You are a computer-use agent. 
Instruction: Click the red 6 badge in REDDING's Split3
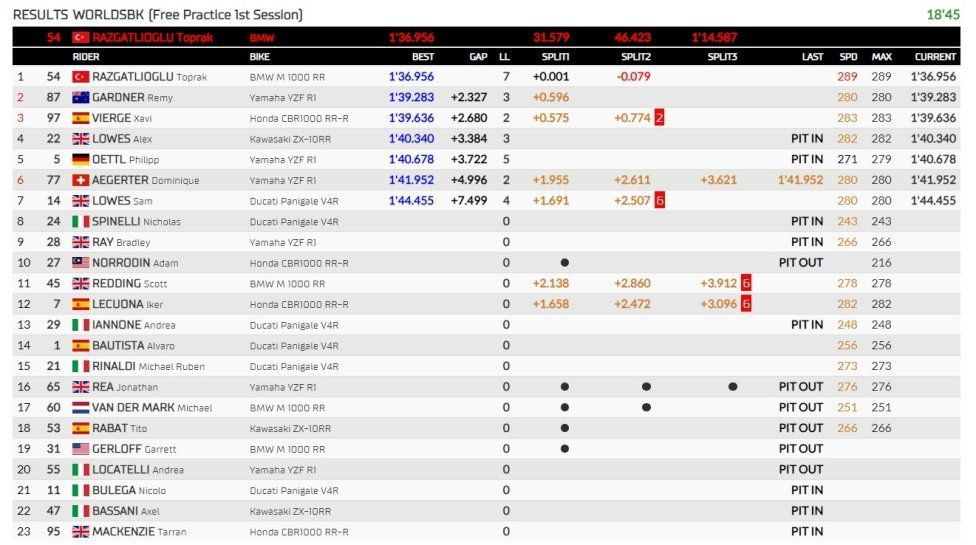point(746,283)
